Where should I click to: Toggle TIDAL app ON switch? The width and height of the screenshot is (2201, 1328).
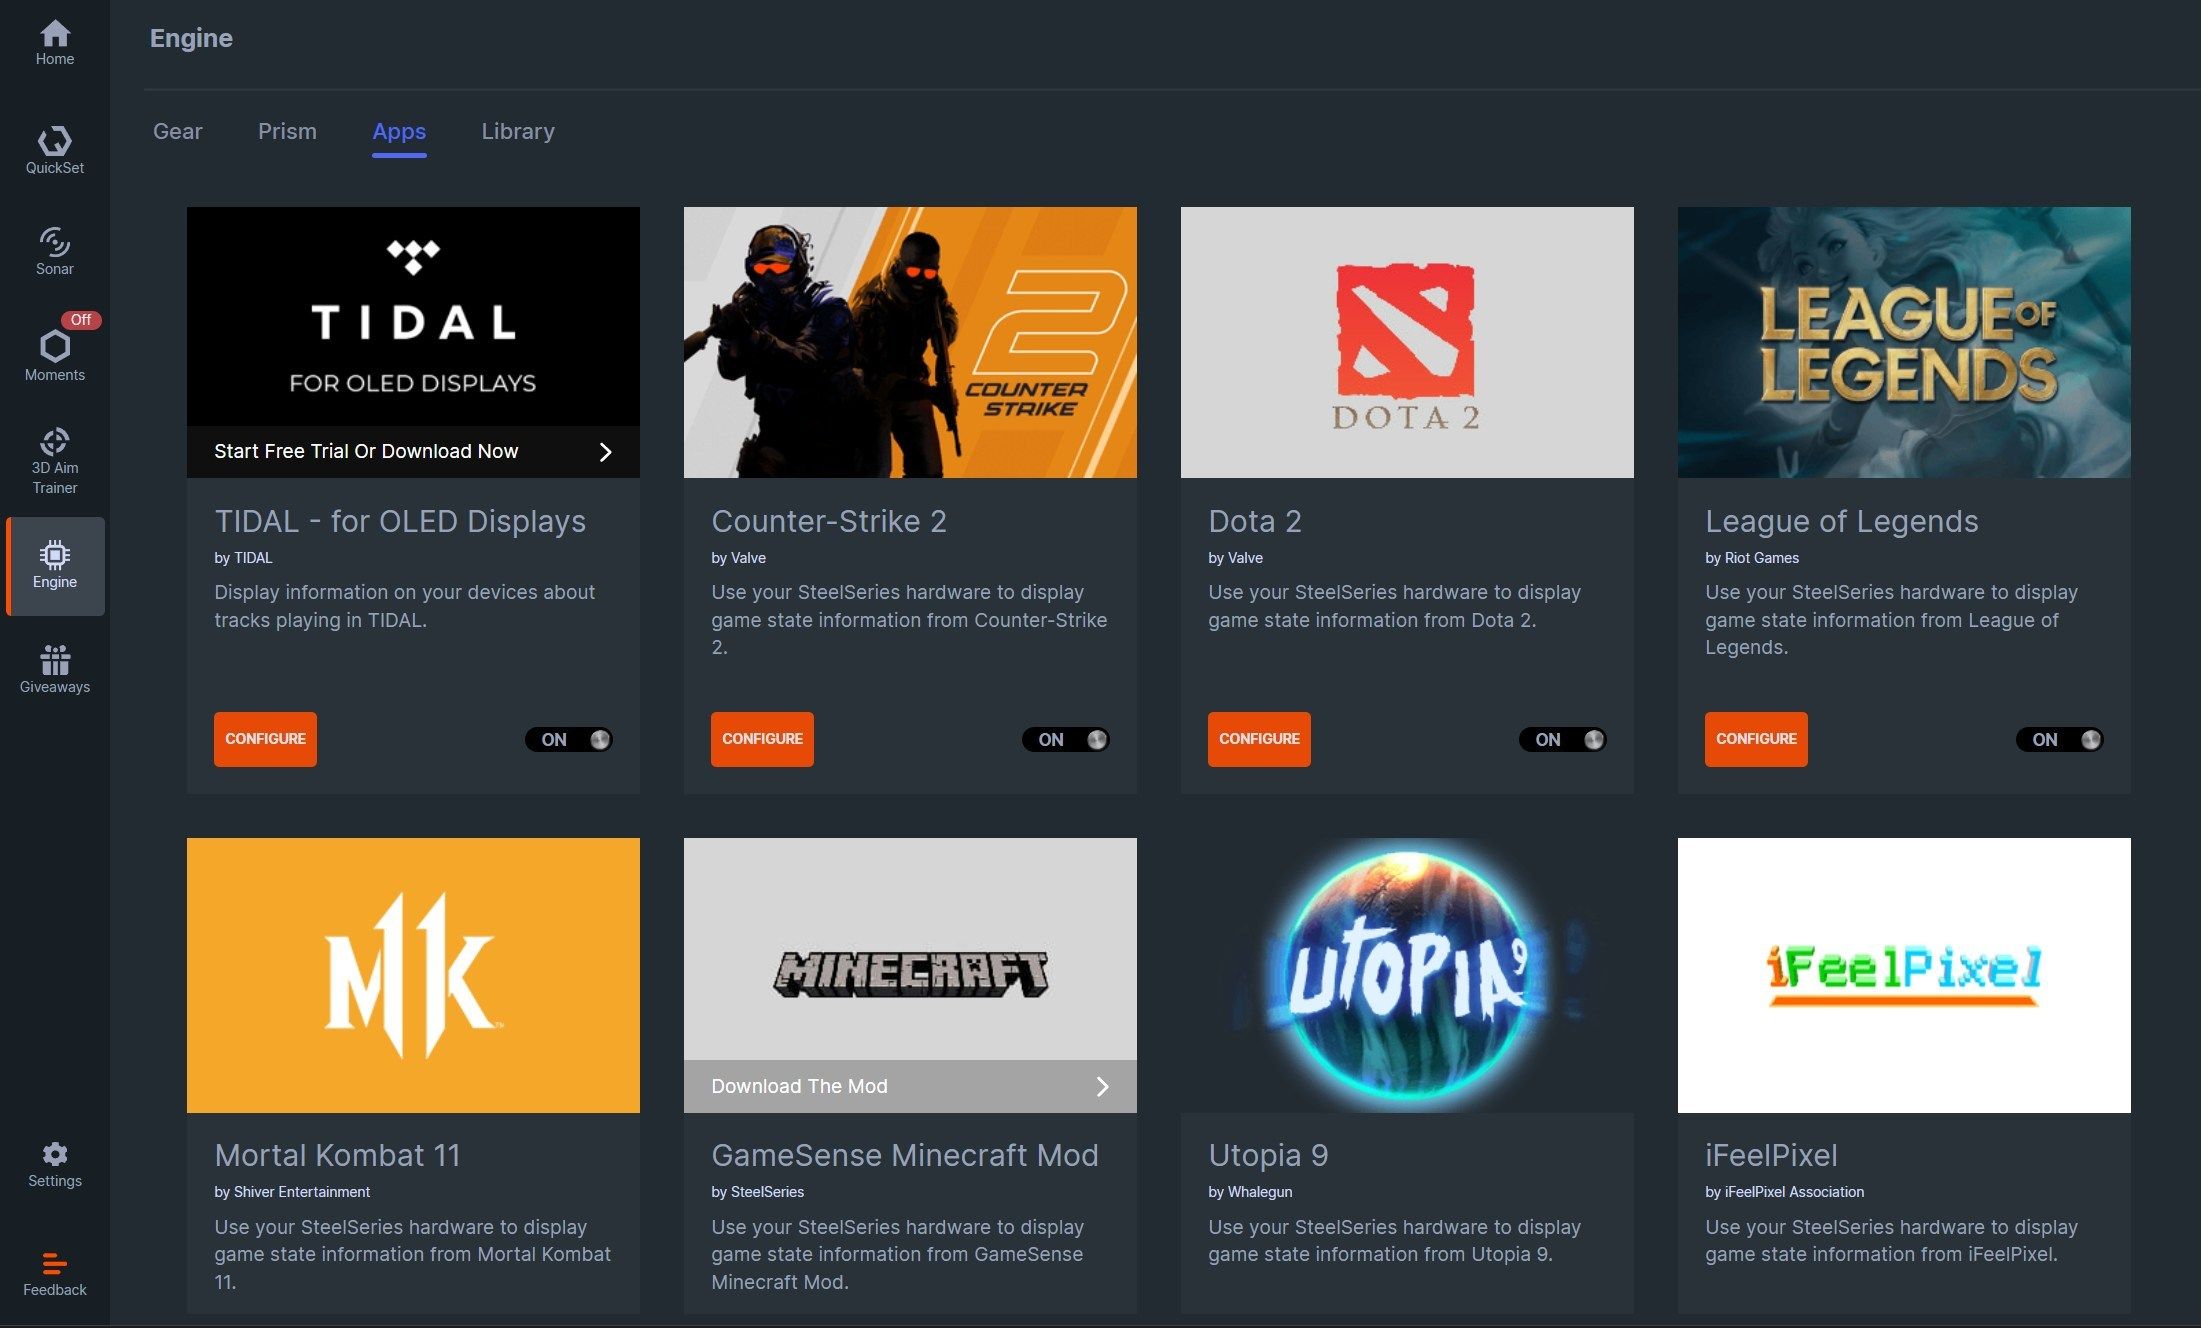pyautogui.click(x=568, y=739)
